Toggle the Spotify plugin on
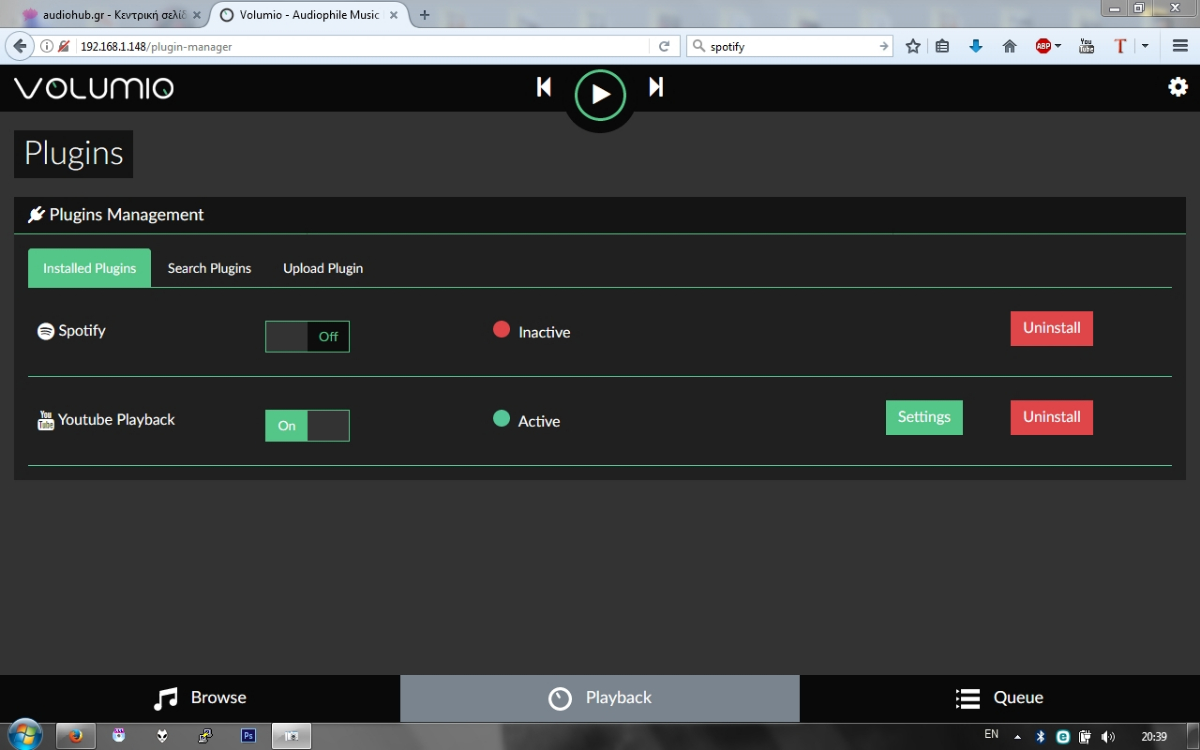This screenshot has height=750, width=1200. coord(307,337)
